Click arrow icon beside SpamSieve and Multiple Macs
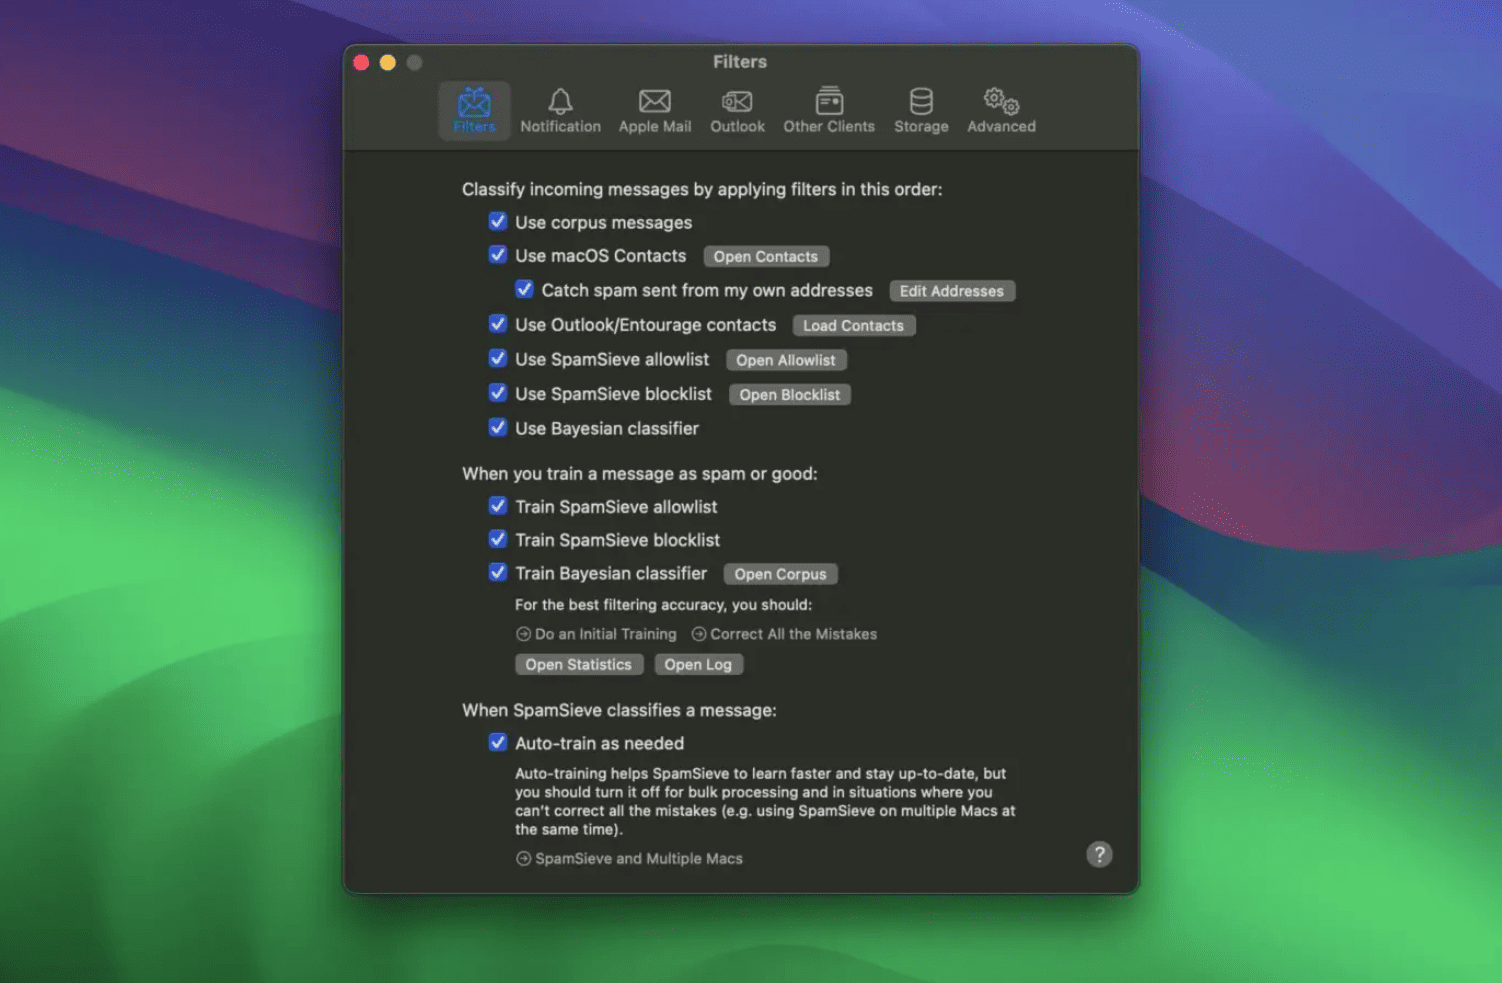This screenshot has height=983, width=1502. (523, 858)
